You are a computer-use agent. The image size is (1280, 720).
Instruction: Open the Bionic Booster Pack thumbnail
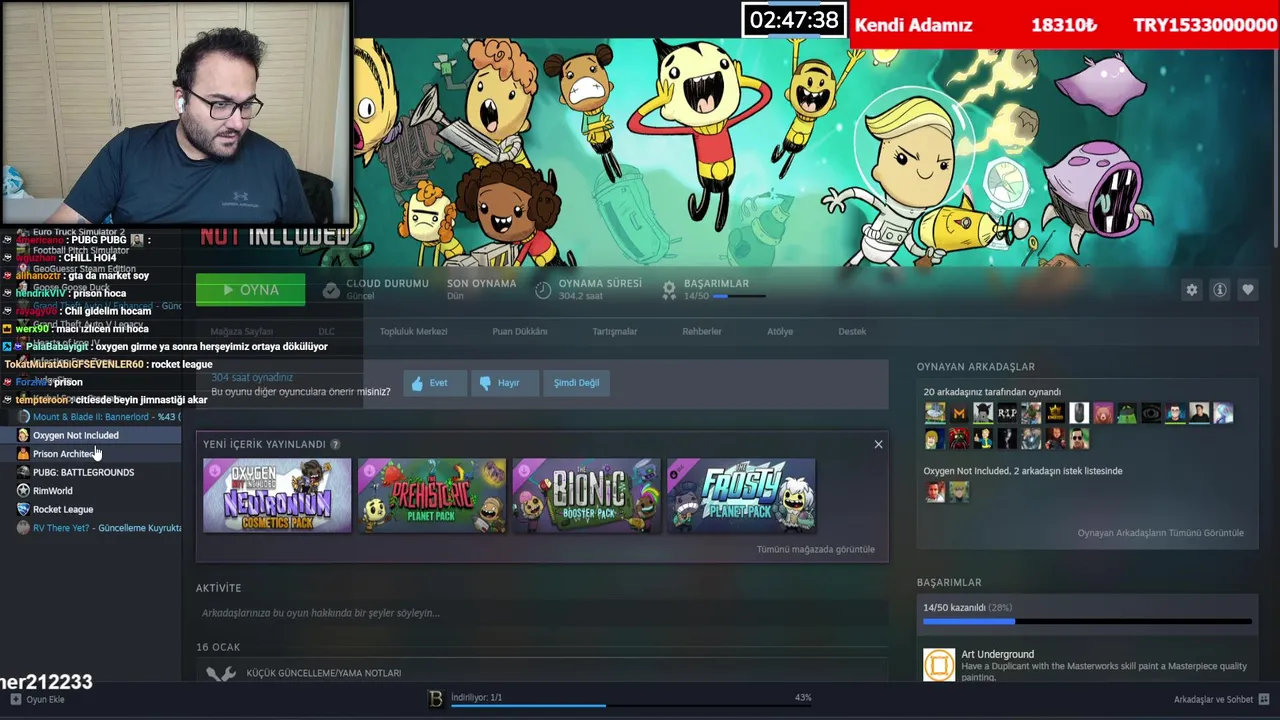(586, 496)
